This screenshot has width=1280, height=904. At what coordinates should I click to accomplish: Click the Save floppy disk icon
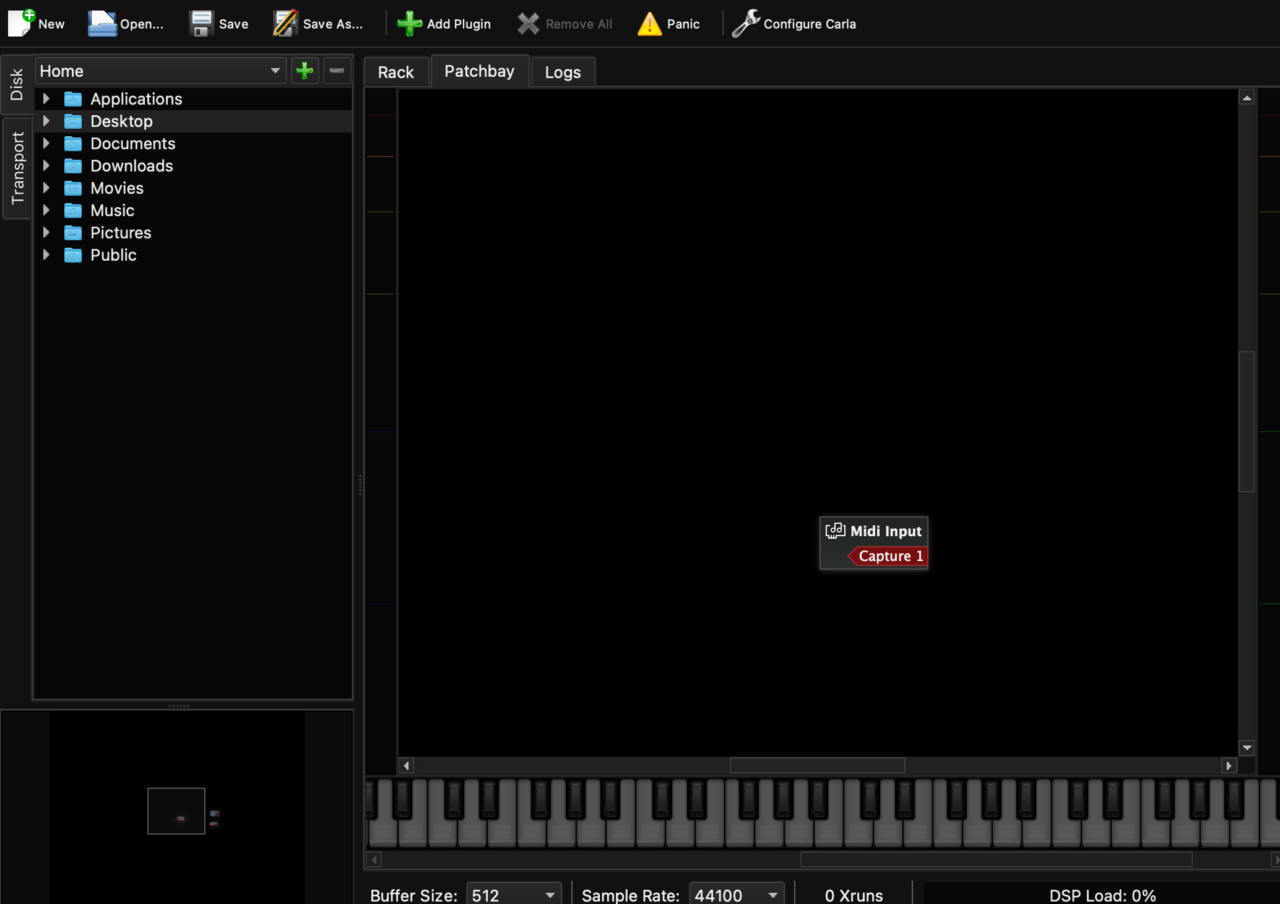[x=202, y=23]
